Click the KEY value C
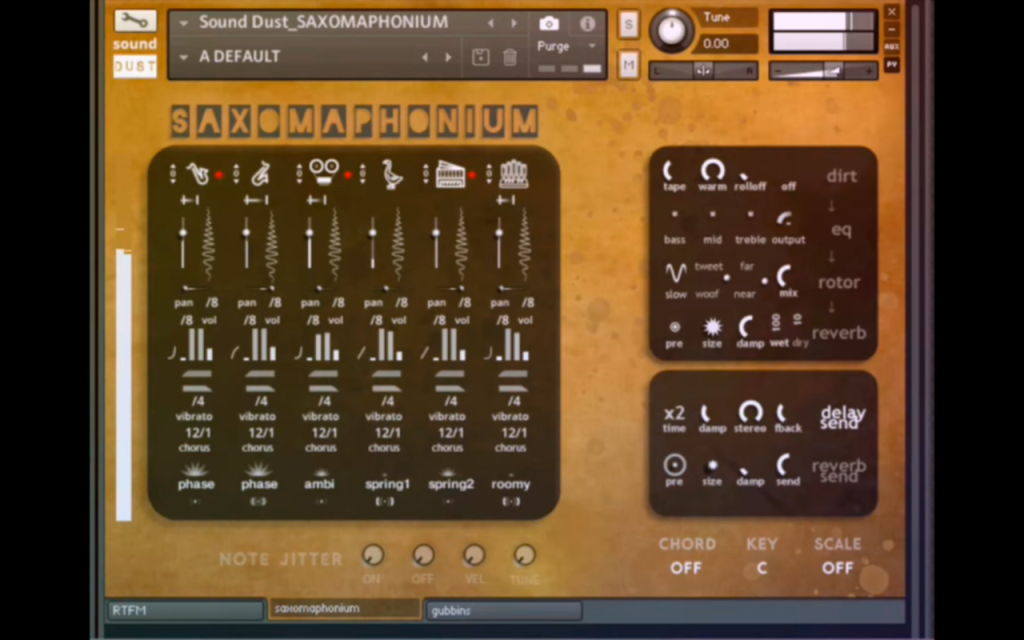Viewport: 1024px width, 640px height. coord(761,568)
